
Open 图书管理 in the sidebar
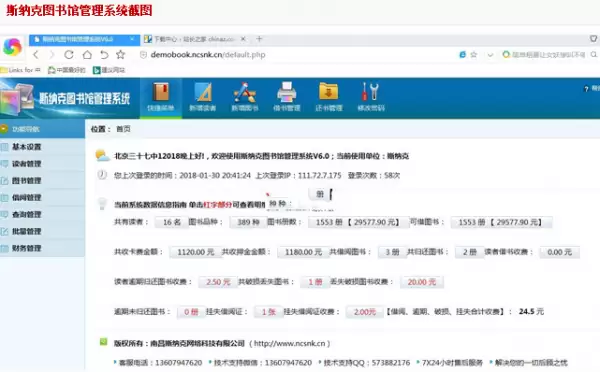pyautogui.click(x=42, y=180)
